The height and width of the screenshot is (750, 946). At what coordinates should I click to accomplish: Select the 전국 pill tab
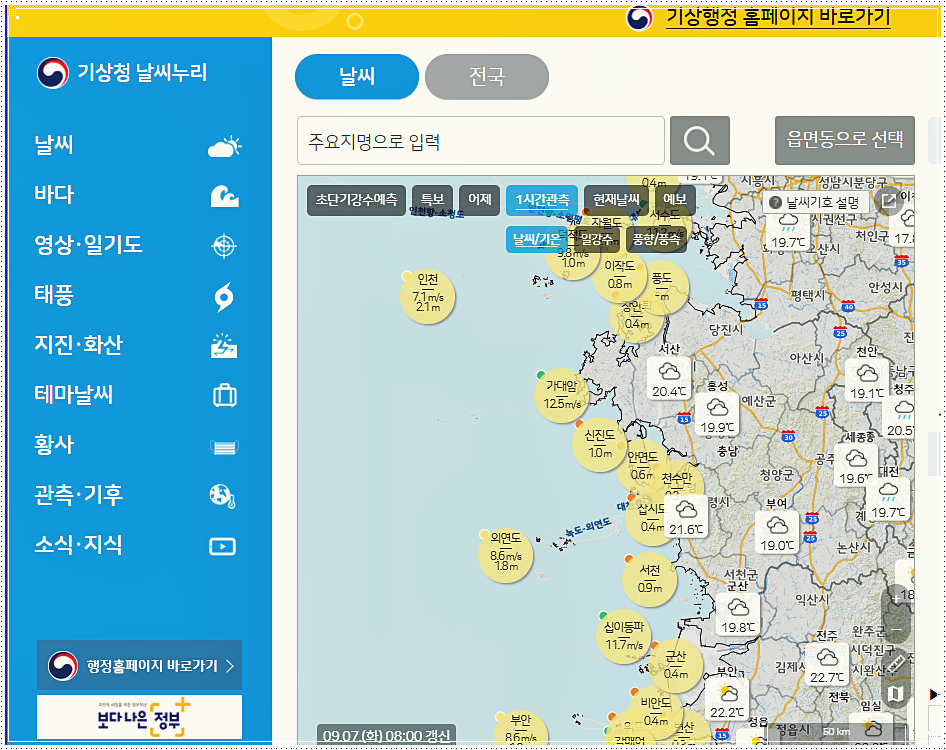(x=487, y=77)
